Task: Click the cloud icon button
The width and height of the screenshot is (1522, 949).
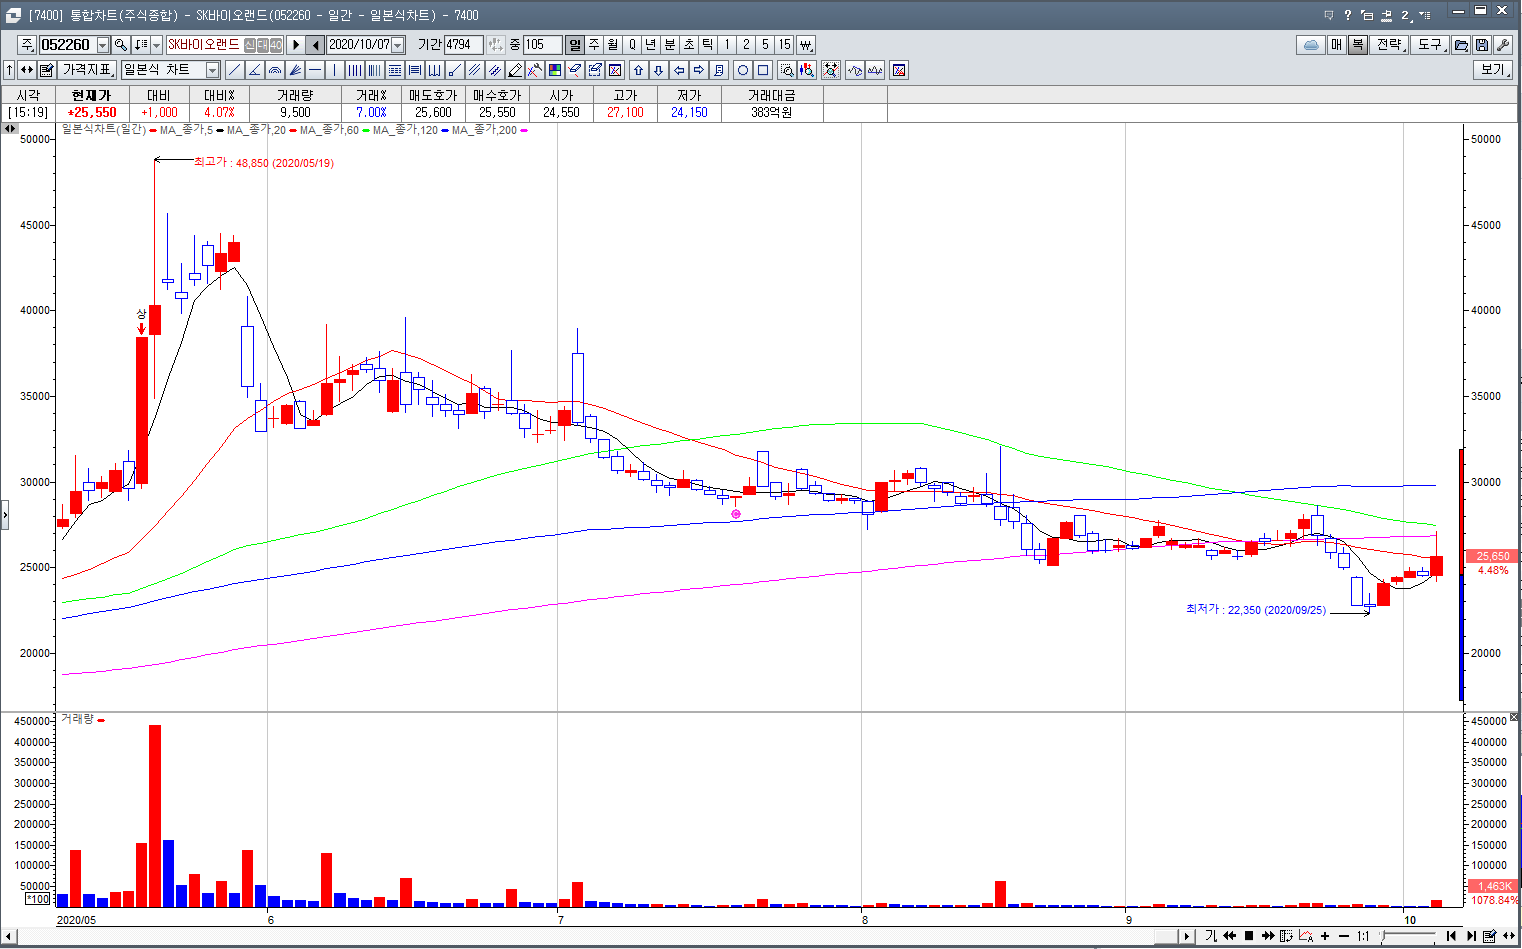Action: coord(1311,45)
